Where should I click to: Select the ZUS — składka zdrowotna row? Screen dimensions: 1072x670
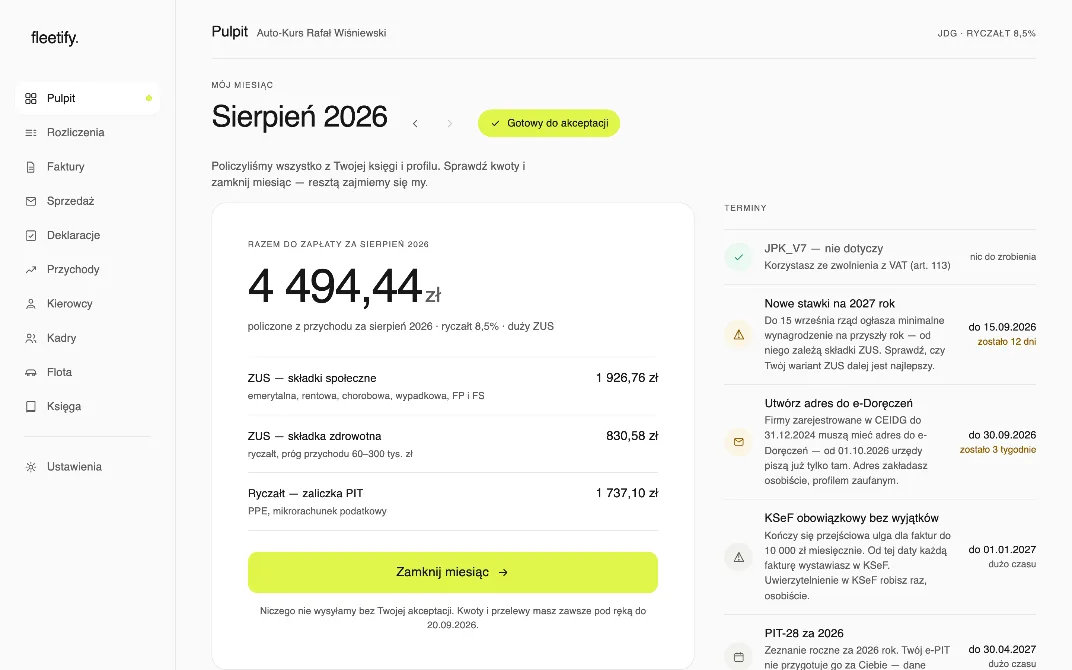pos(453,444)
